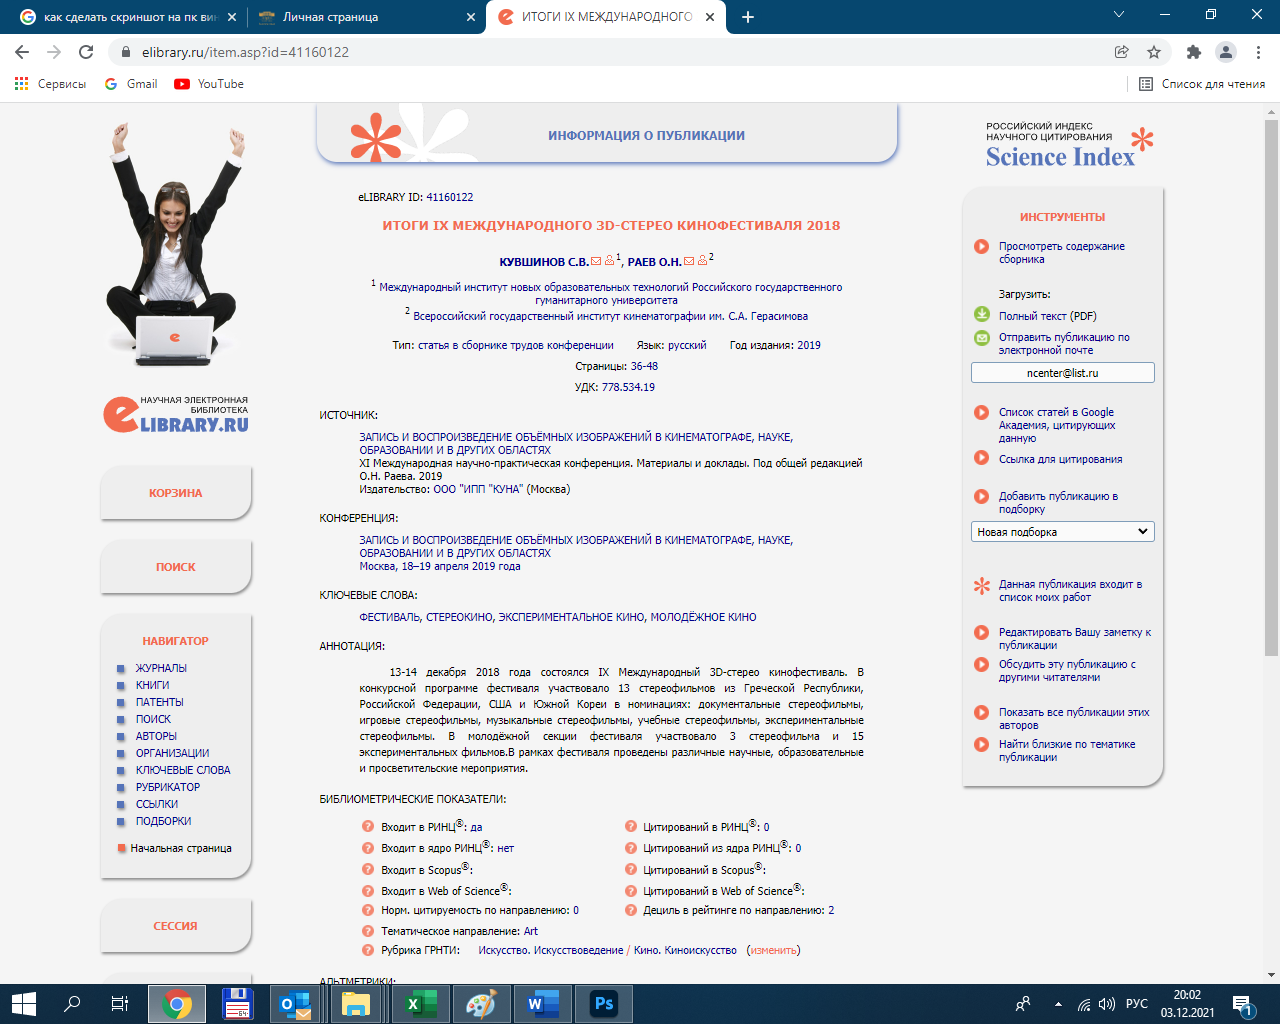Open Список статей в Google Академия

(1057, 425)
